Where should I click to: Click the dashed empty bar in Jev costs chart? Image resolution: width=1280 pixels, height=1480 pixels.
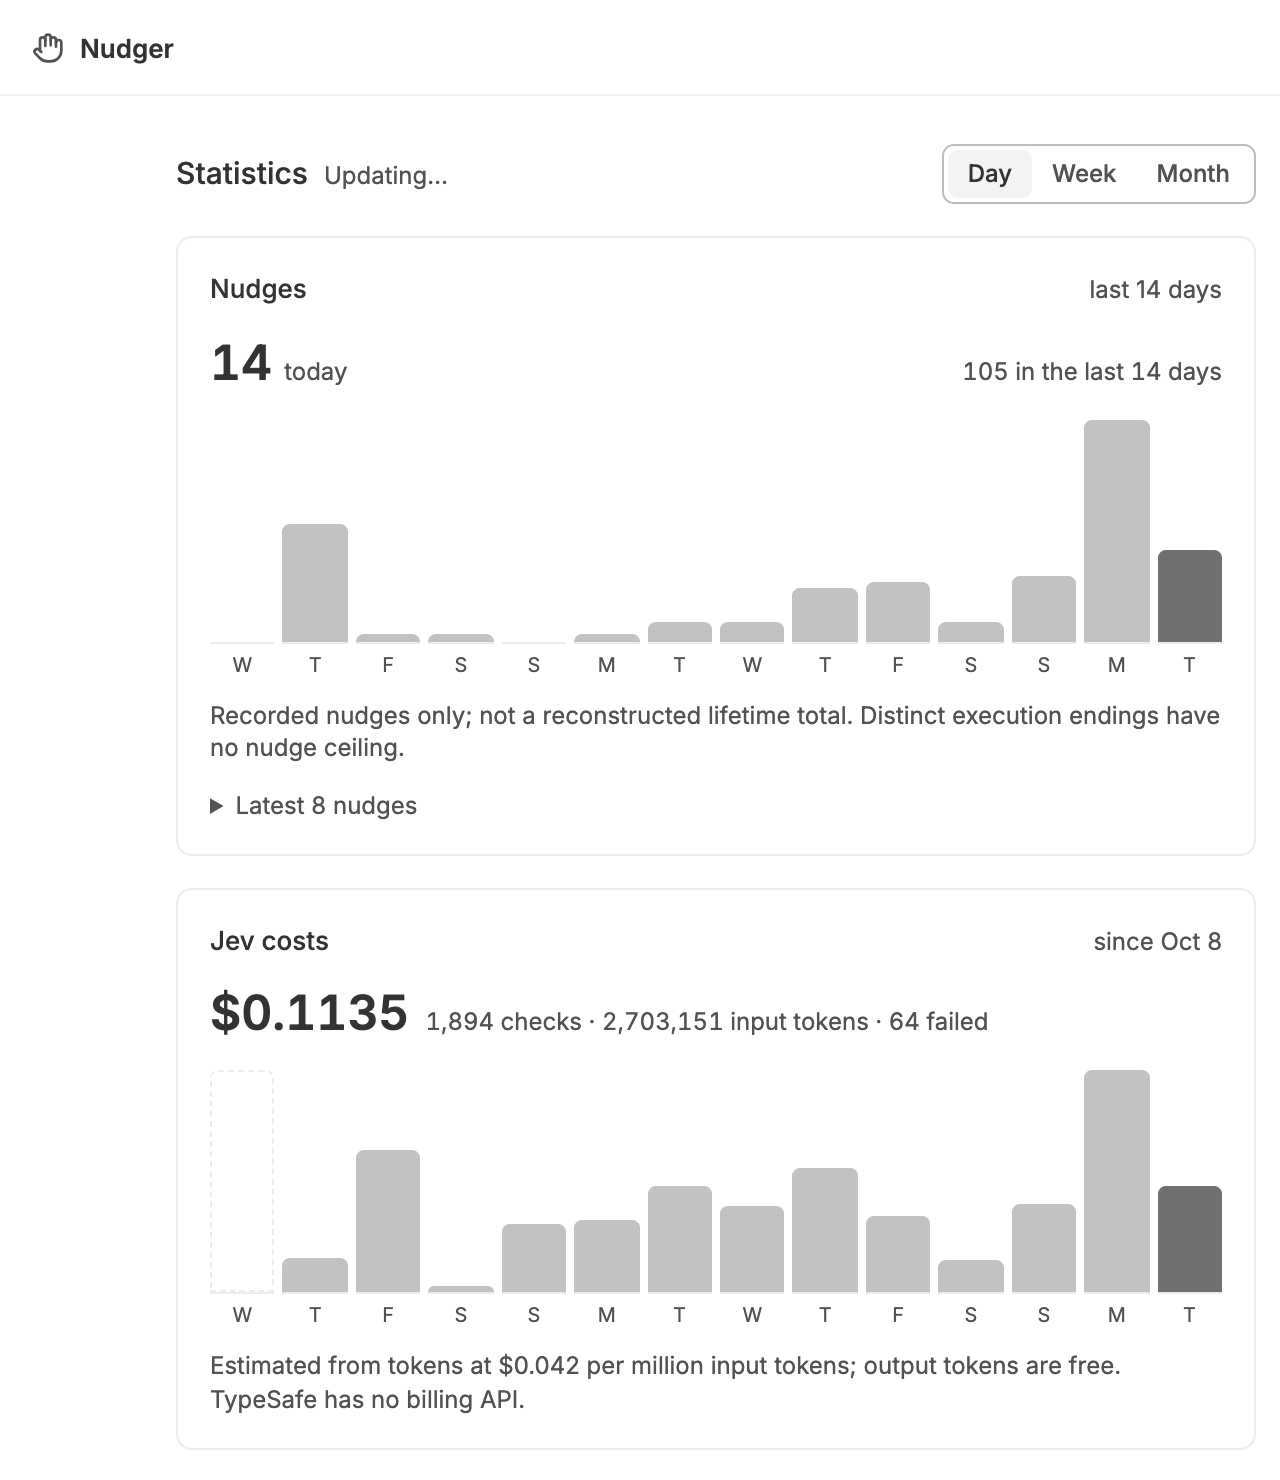241,1181
